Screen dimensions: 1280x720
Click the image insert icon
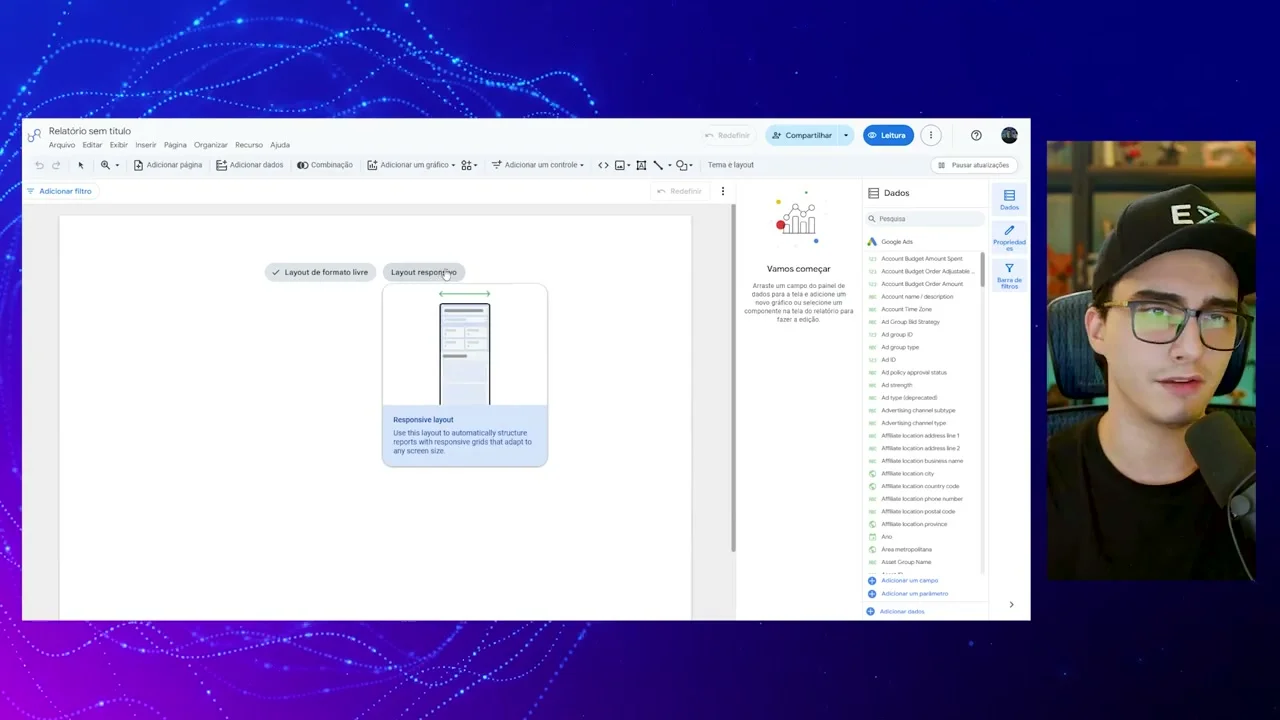[620, 165]
